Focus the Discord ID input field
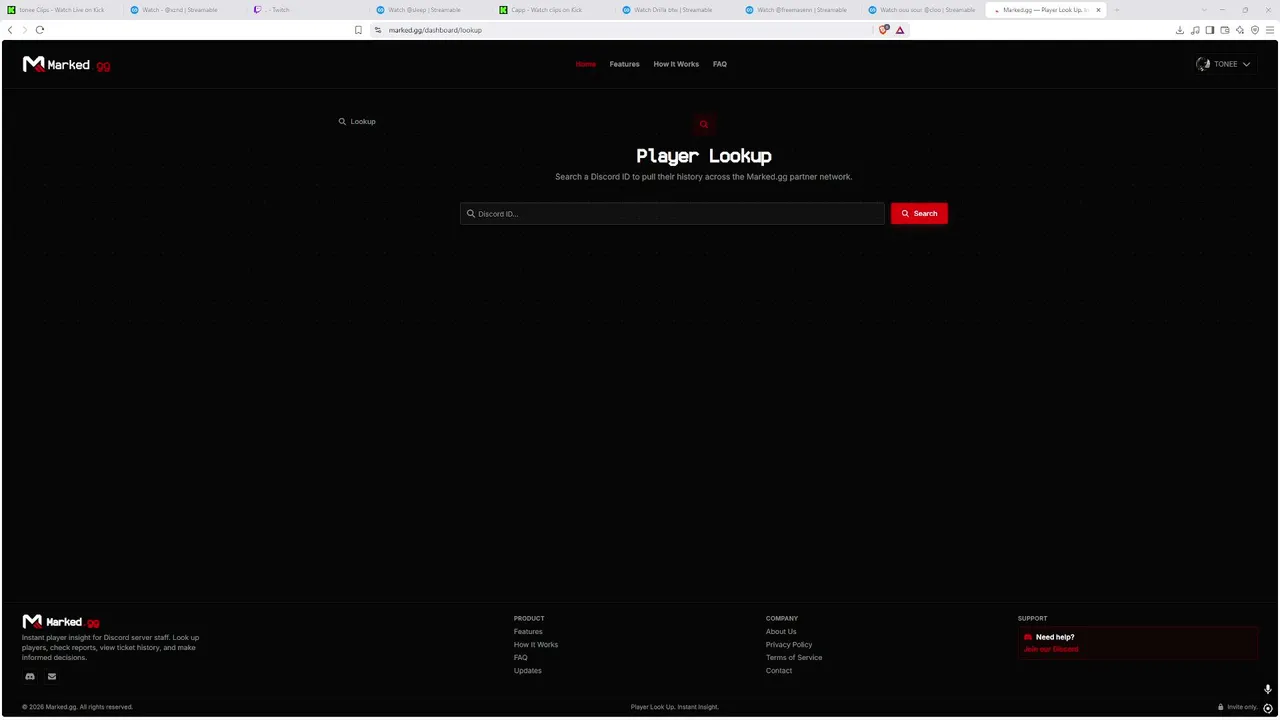Image resolution: width=1280 pixels, height=720 pixels. point(672,213)
